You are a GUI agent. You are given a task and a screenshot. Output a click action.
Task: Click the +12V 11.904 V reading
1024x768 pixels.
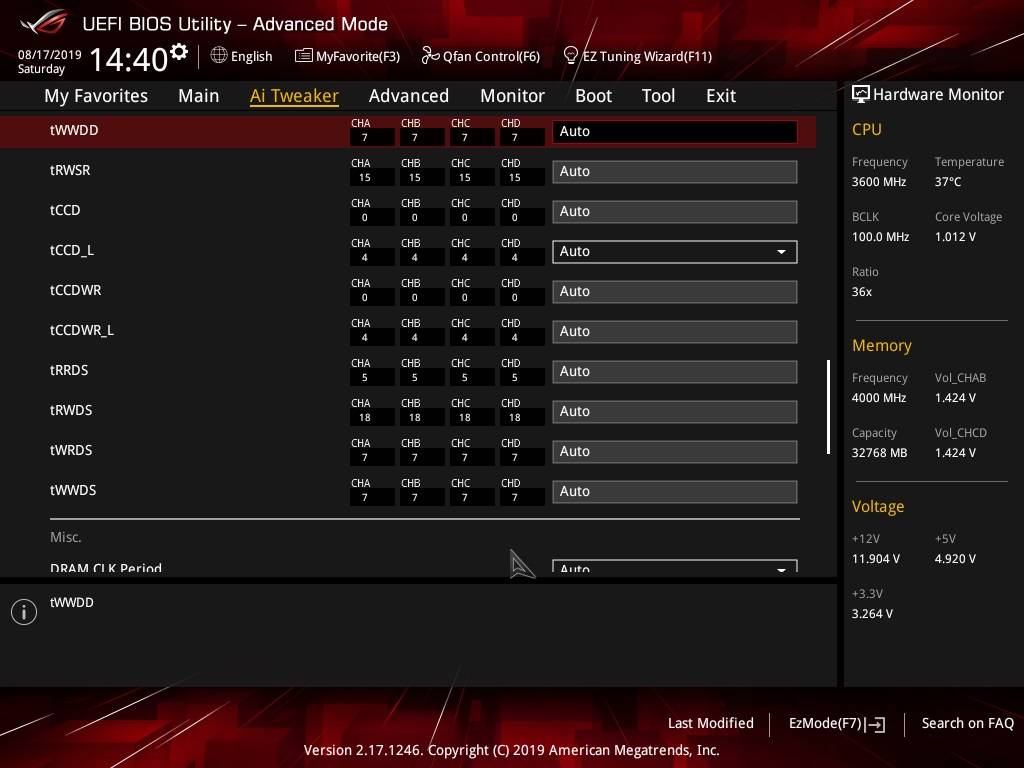(x=875, y=559)
